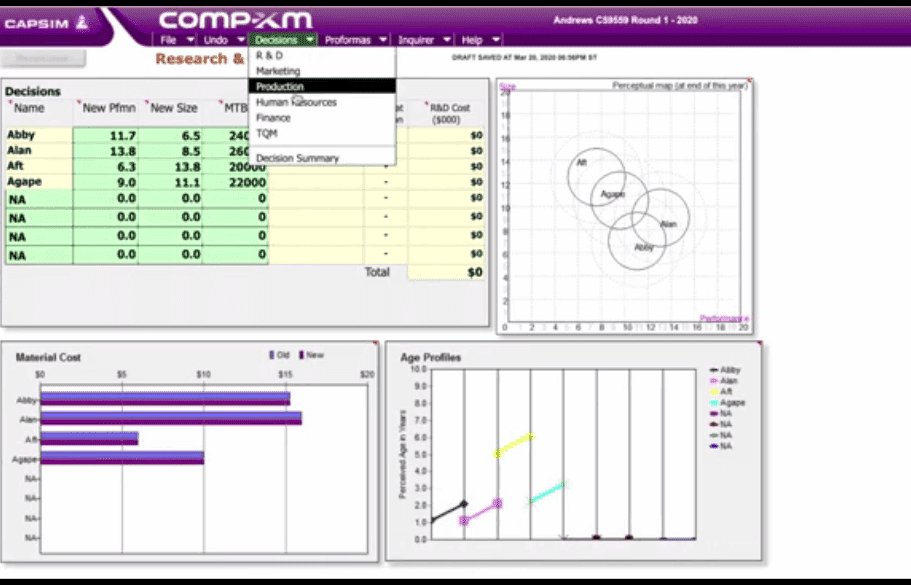Click the Agape circle on perceptual map
Screen dimensions: 911x585
click(619, 200)
